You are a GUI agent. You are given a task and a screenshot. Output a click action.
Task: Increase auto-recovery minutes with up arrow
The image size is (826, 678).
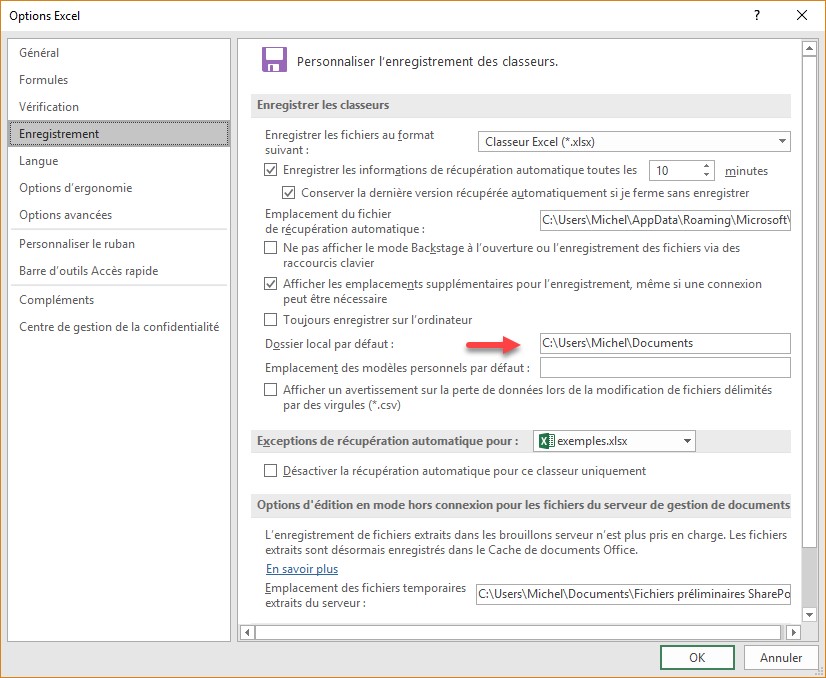coord(707,166)
